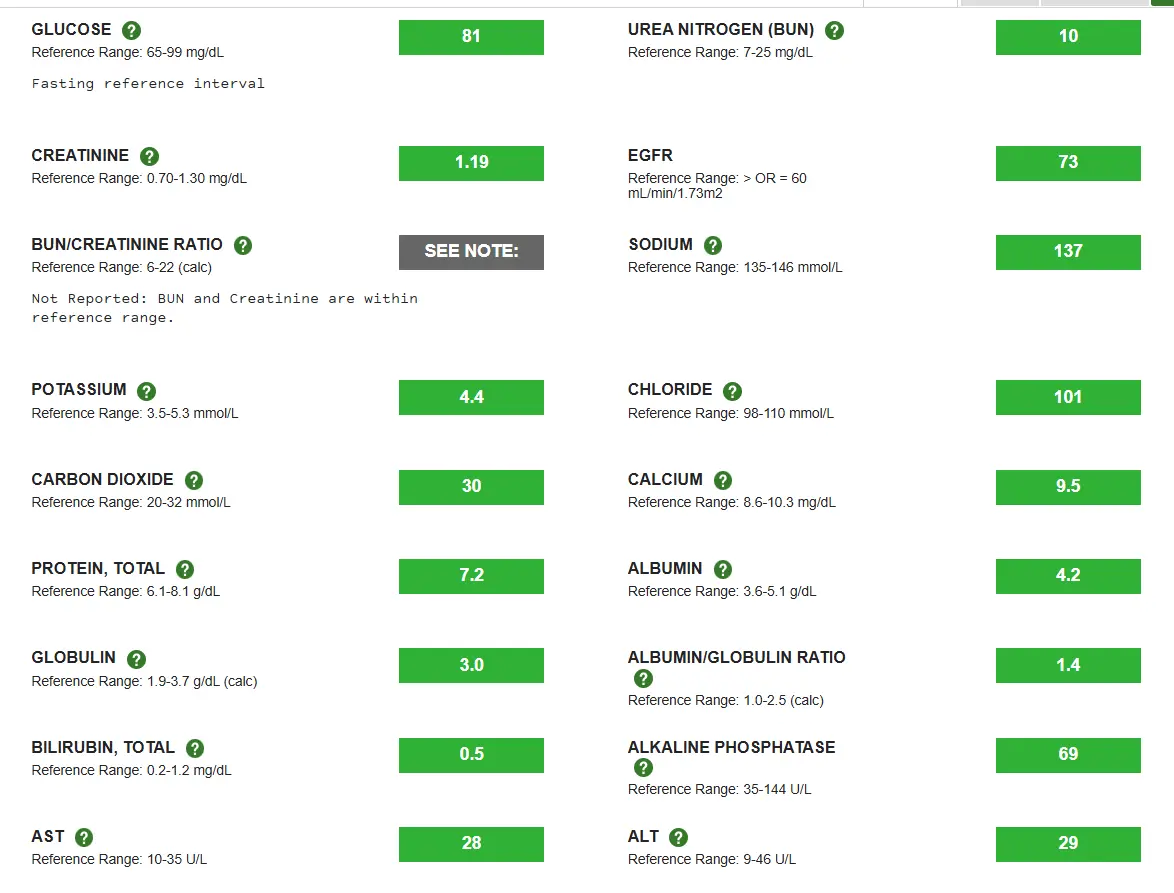Image resolution: width=1174 pixels, height=893 pixels.
Task: Show help for POTASSIUM
Action: tap(147, 391)
